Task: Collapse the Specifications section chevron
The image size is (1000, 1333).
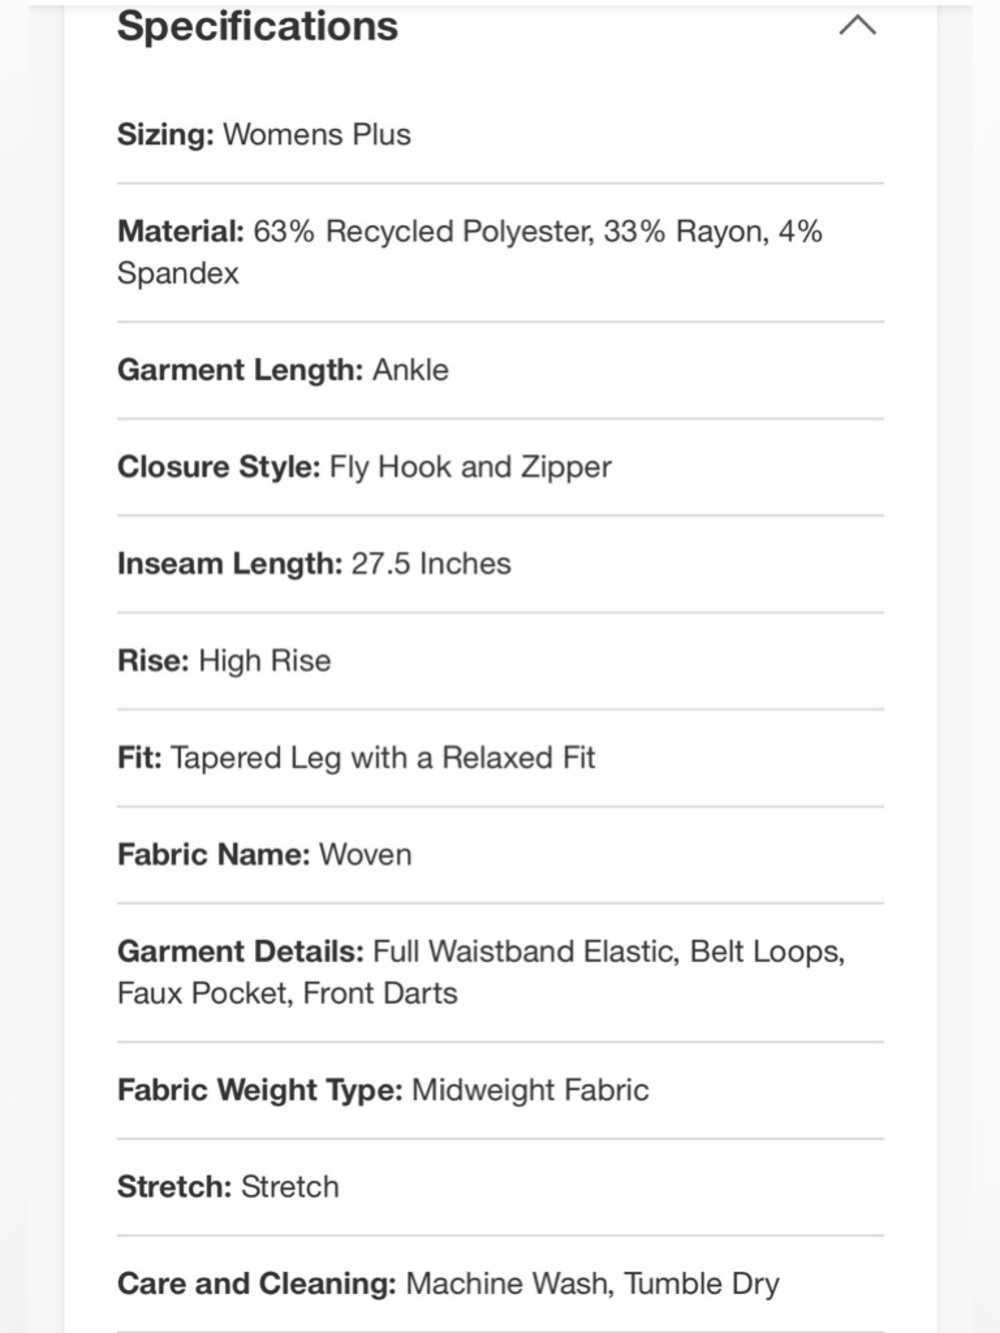Action: (x=857, y=25)
